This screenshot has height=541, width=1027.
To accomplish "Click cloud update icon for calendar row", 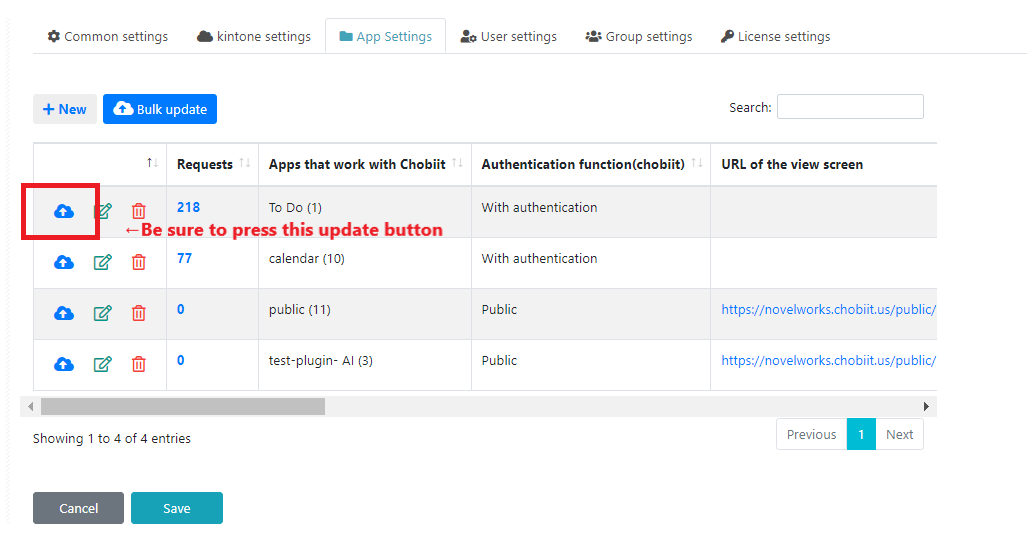I will pos(64,262).
